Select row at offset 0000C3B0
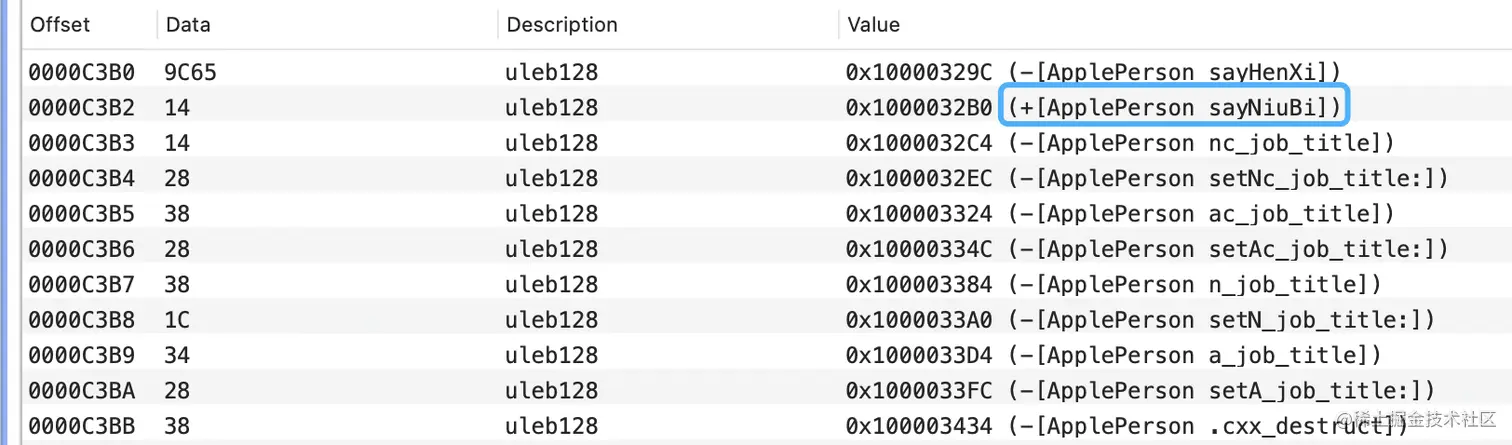The image size is (1512, 445). [82, 72]
